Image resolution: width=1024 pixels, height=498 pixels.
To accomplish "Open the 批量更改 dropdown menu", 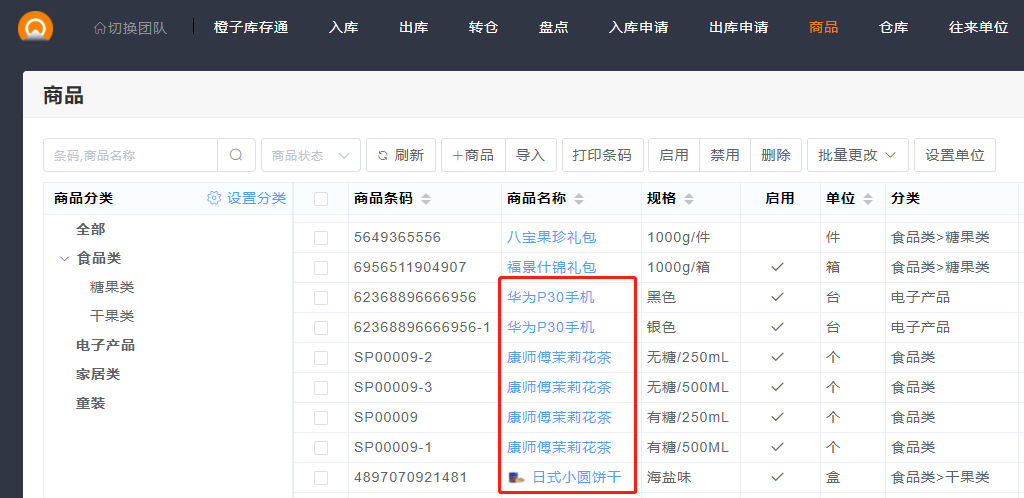I will click(857, 155).
